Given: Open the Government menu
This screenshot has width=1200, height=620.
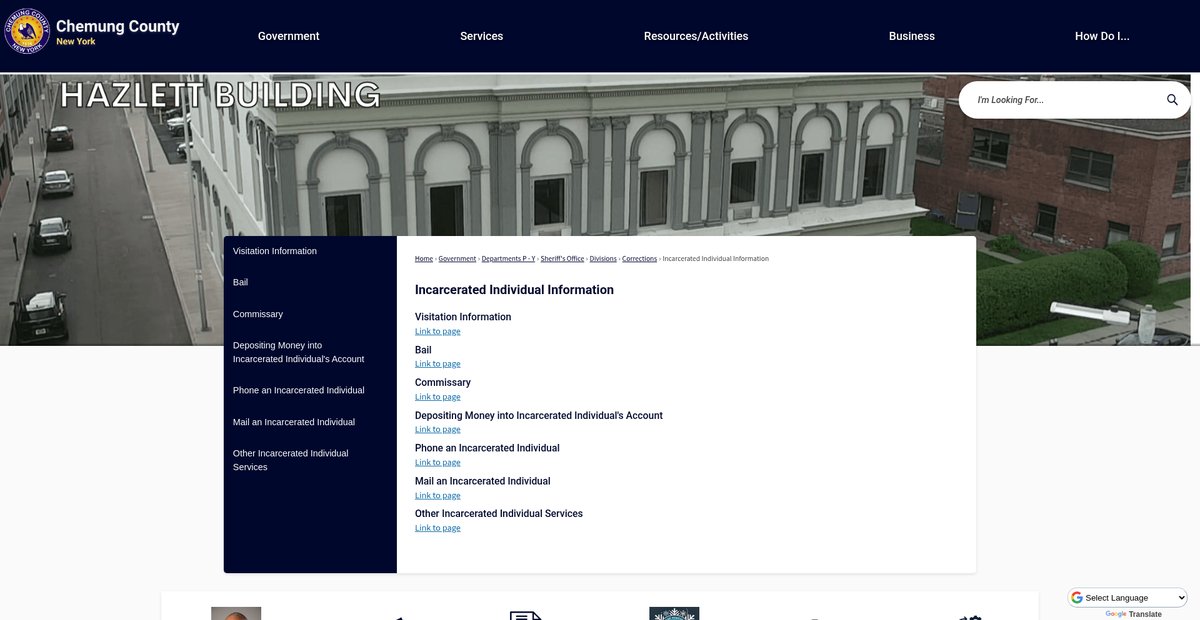Looking at the screenshot, I should (288, 36).
